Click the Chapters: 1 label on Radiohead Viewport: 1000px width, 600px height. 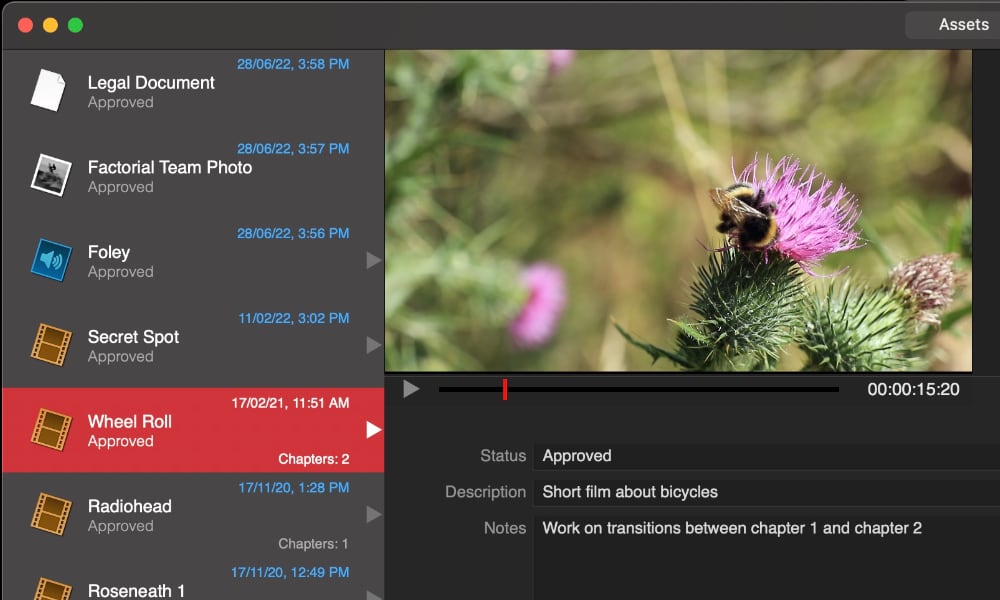coord(313,544)
